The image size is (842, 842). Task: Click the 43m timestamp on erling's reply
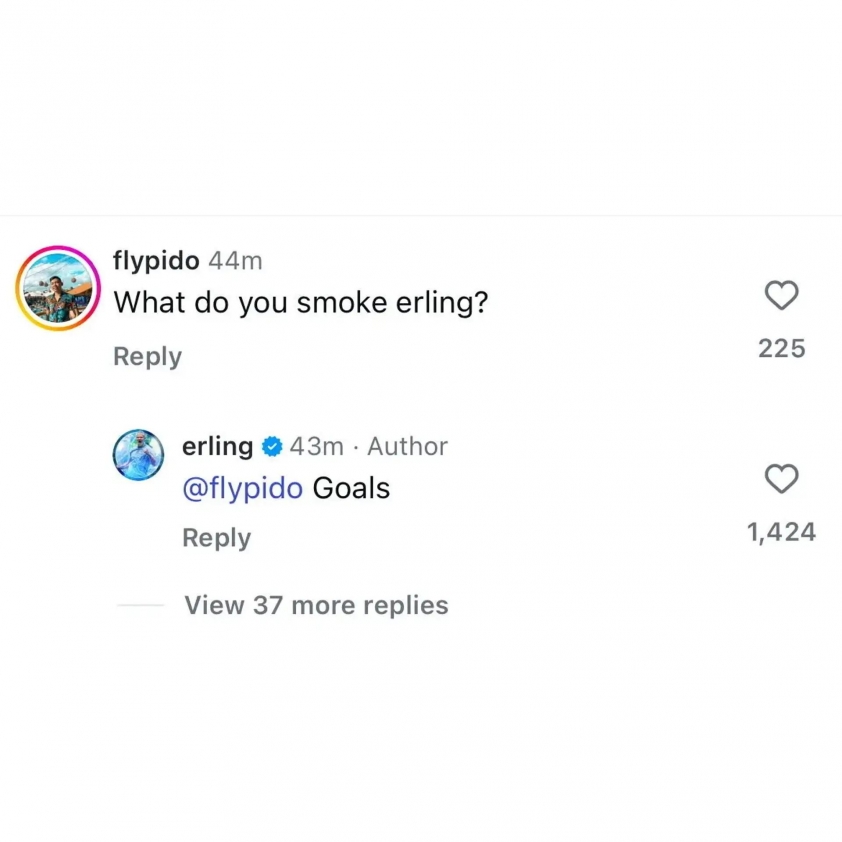point(316,446)
